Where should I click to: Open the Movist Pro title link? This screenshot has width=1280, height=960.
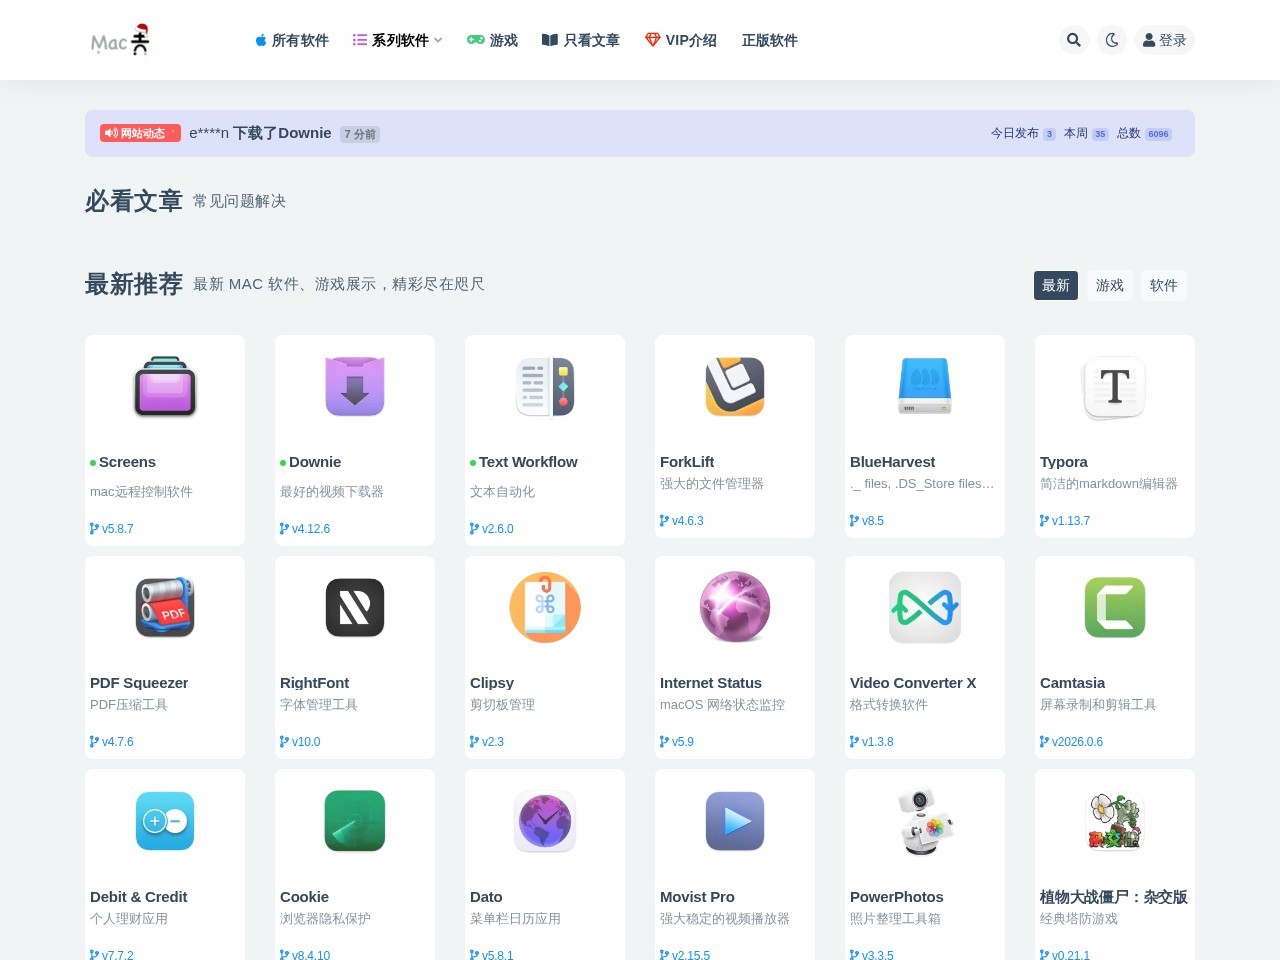(x=697, y=897)
